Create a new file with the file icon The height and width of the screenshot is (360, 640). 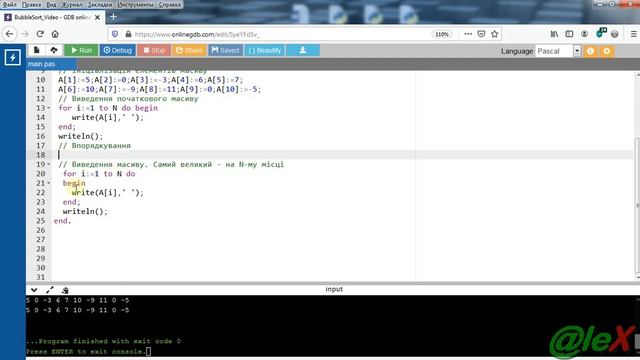tap(37, 50)
